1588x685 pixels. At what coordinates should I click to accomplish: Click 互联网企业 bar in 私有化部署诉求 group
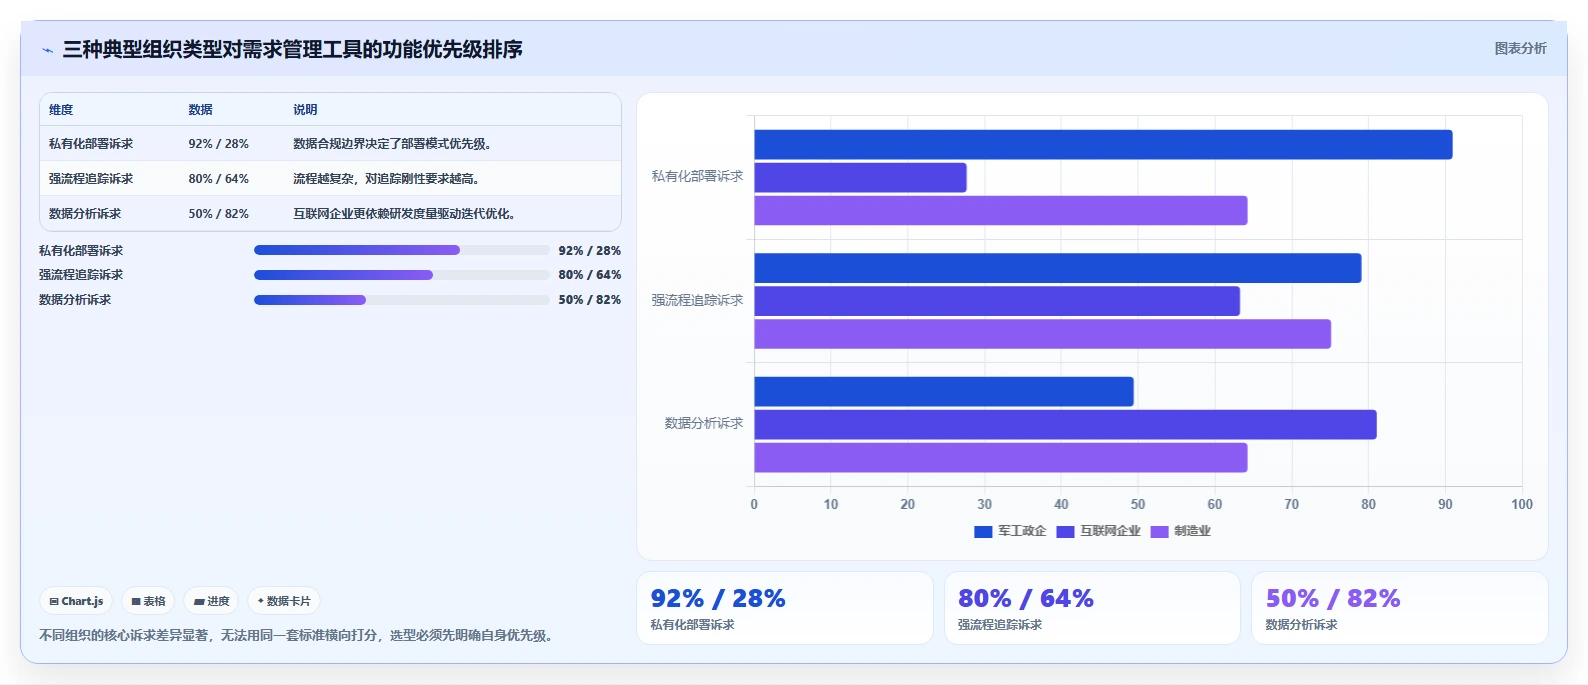(x=860, y=178)
